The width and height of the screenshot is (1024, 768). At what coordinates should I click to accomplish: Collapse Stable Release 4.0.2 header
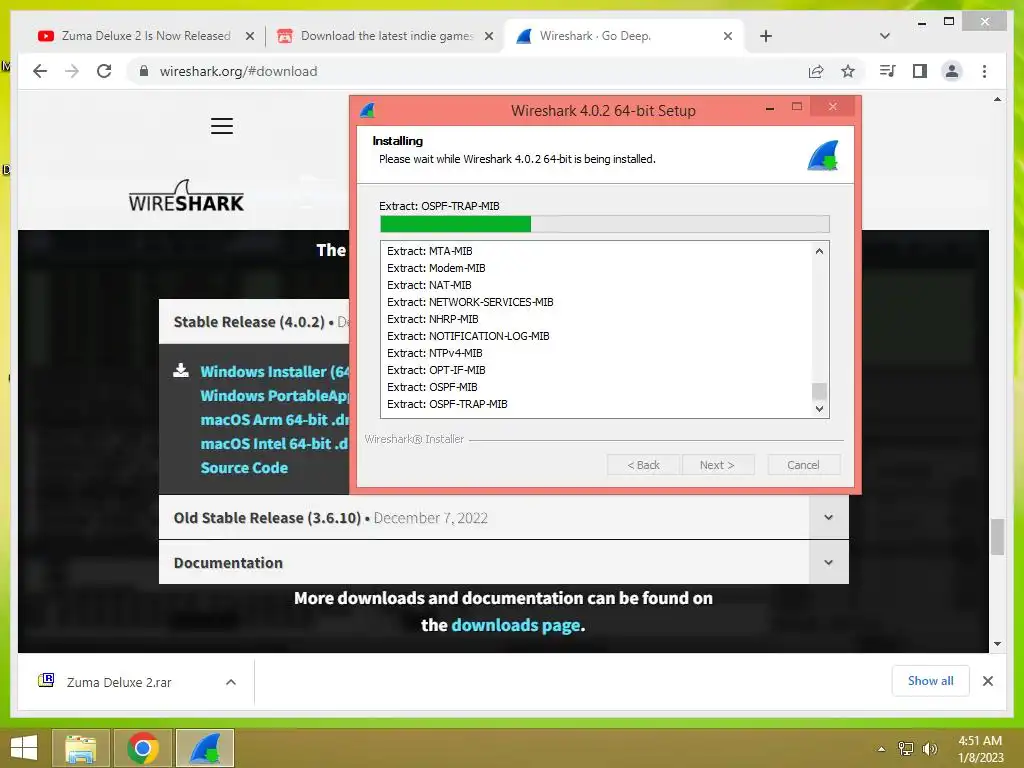click(254, 322)
